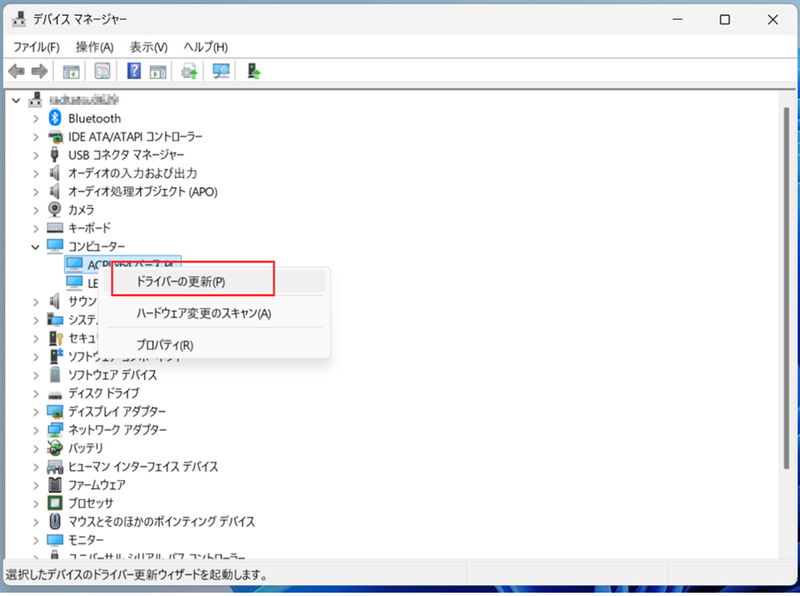Click the forward navigation arrow icon
Screen dimensions: 800x596
tap(38, 70)
